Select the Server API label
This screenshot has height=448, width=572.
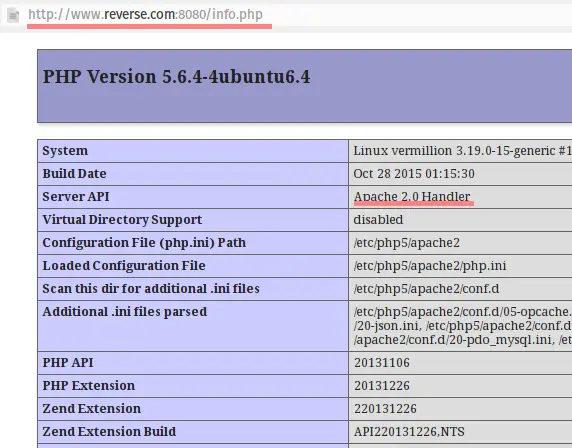pos(76,197)
